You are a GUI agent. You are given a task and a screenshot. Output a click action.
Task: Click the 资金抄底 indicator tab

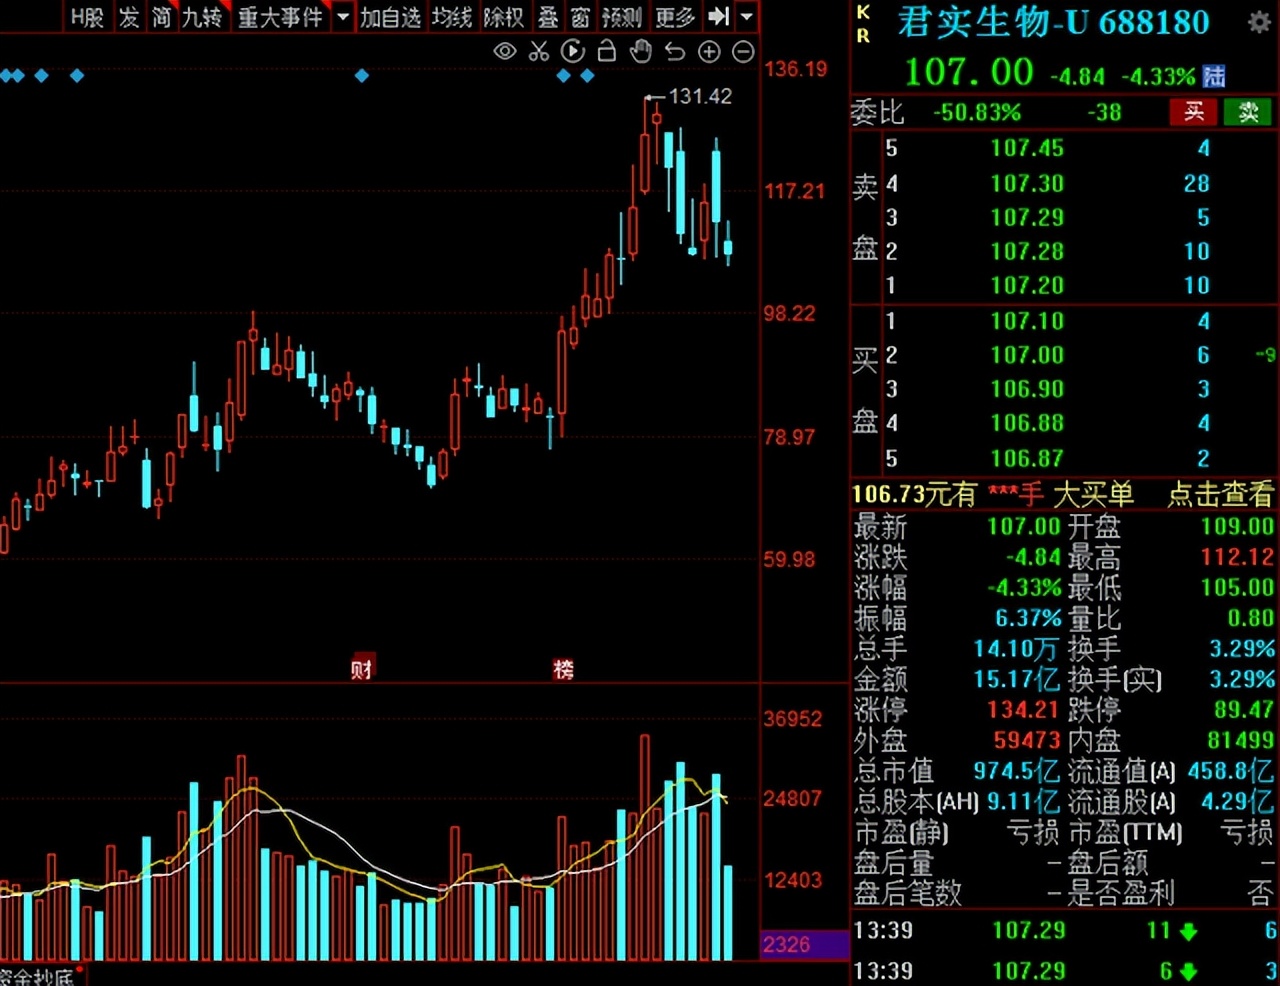click(37, 977)
